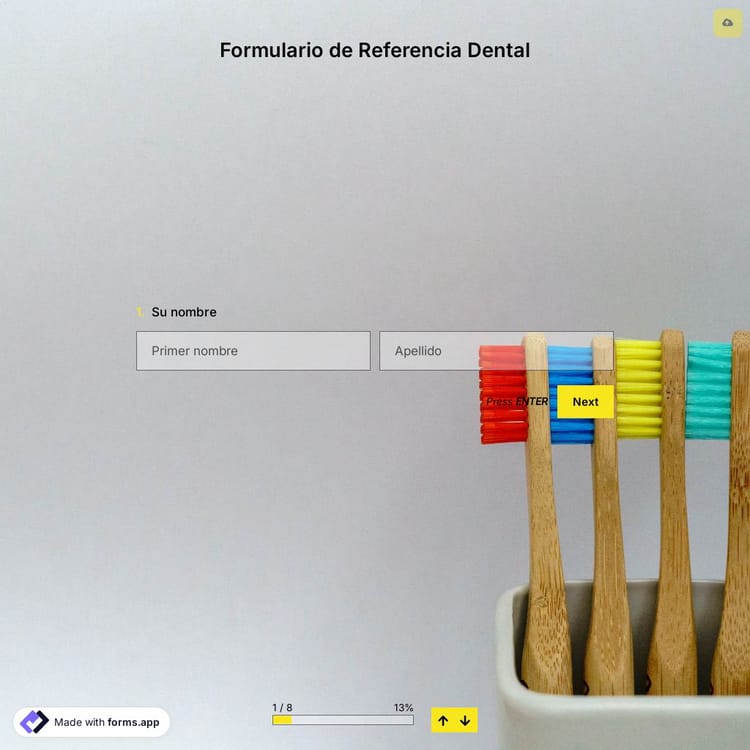Select the "Formulario de Referencia Dental" title
Screen dimensions: 750x750
pyautogui.click(x=375, y=50)
